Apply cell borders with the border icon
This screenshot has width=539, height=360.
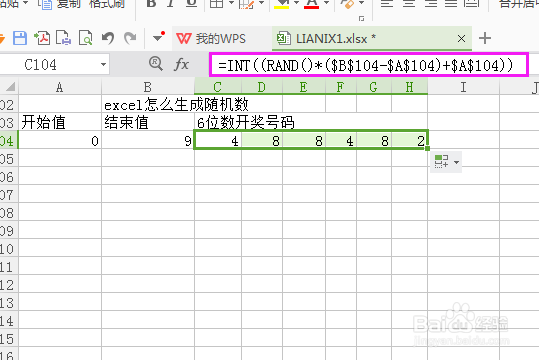point(217,3)
